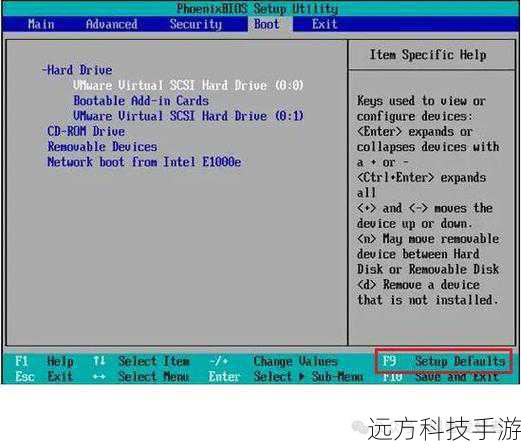
Task: Switch to the Advanced tab
Action: pos(111,24)
